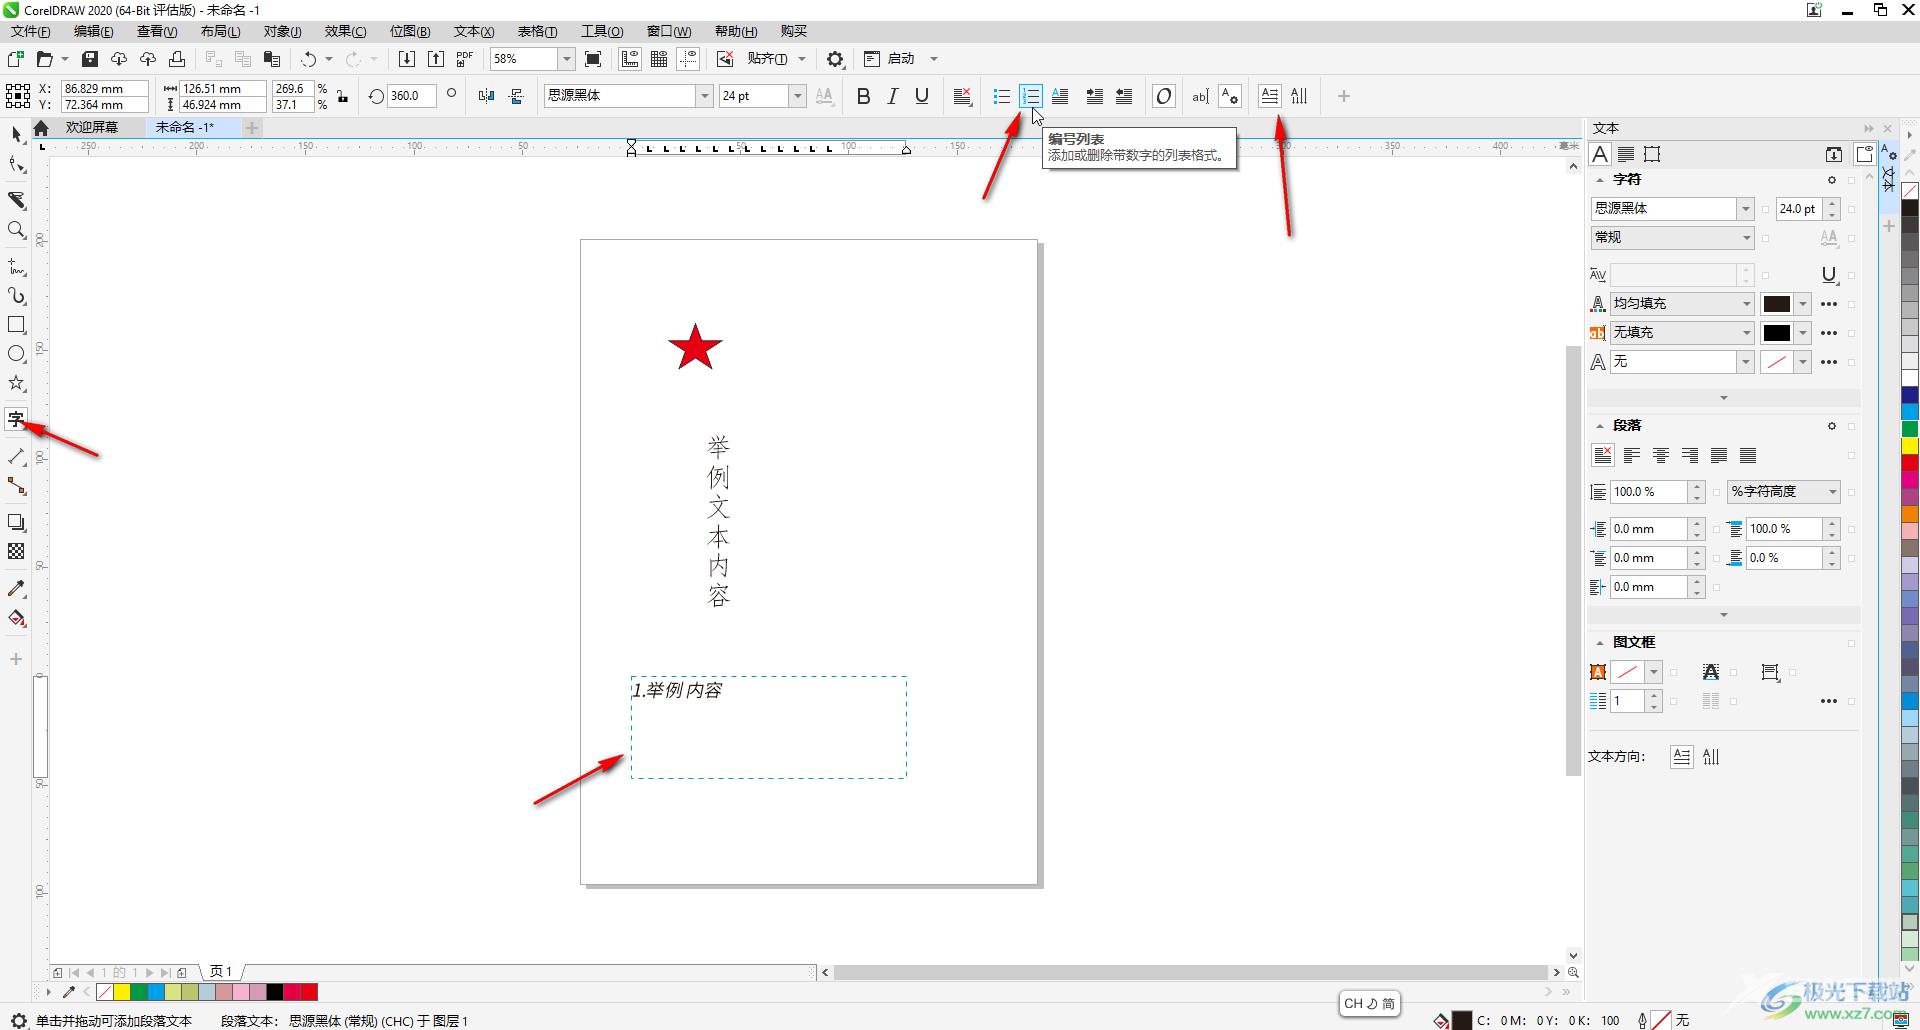Click rotation angle field 360.0
This screenshot has width=1920, height=1030.
click(411, 96)
